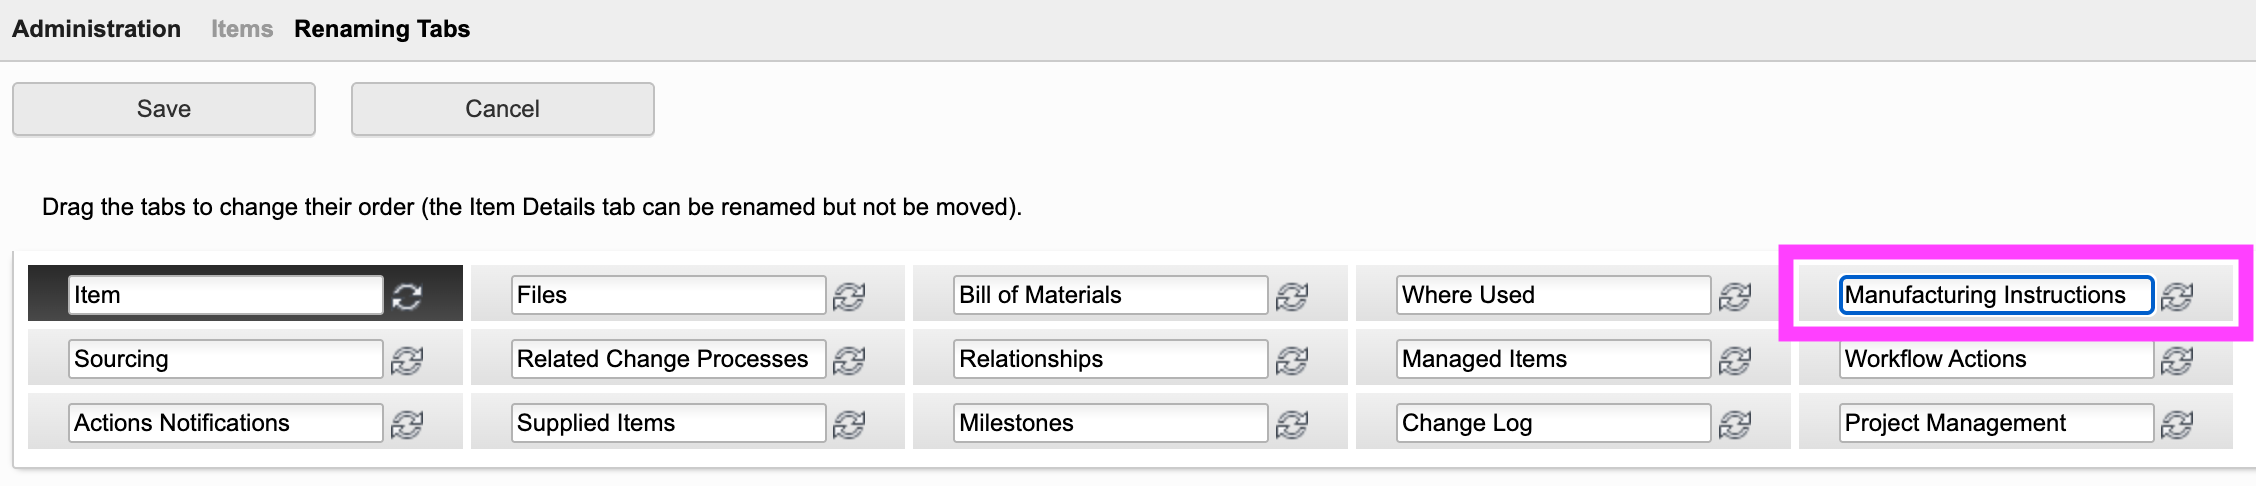Reset the Sourcing tab name

[407, 360]
